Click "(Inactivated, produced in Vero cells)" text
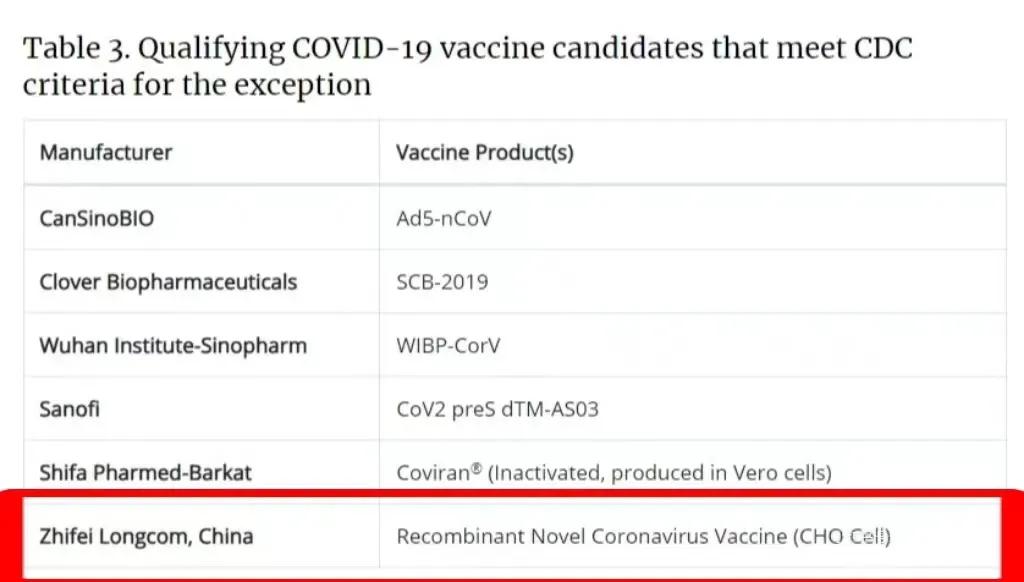This screenshot has height=582, width=1024. click(658, 473)
